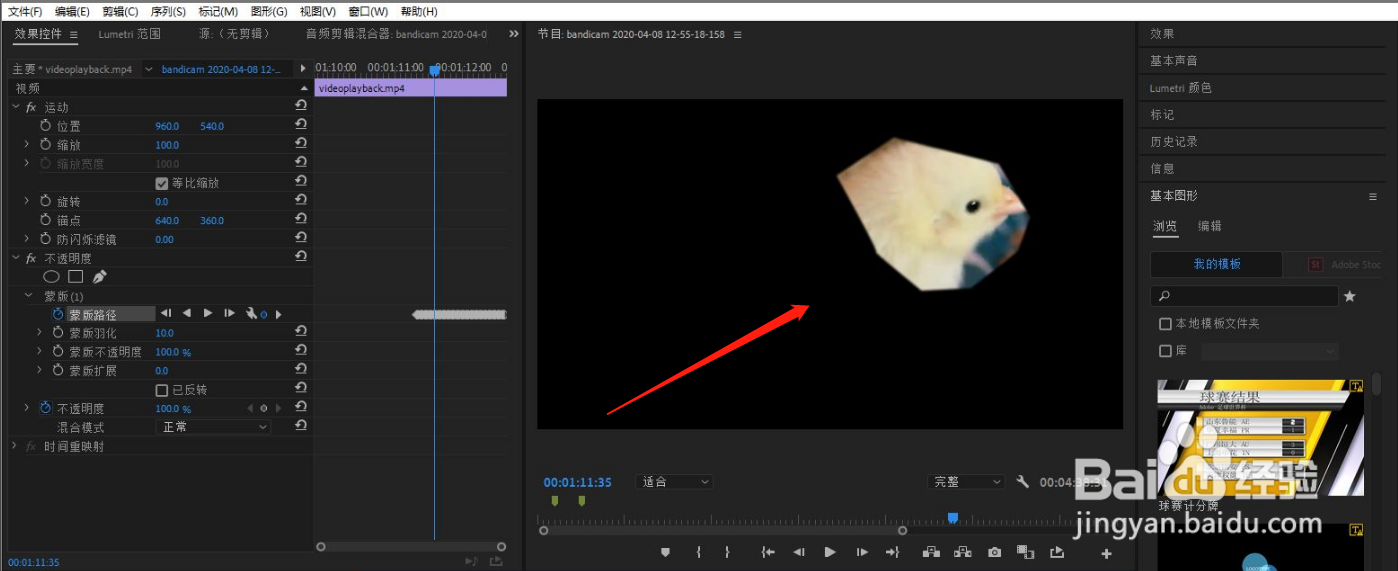Toggle 旋转 animation stopwatch
The height and width of the screenshot is (571, 1398).
45,202
